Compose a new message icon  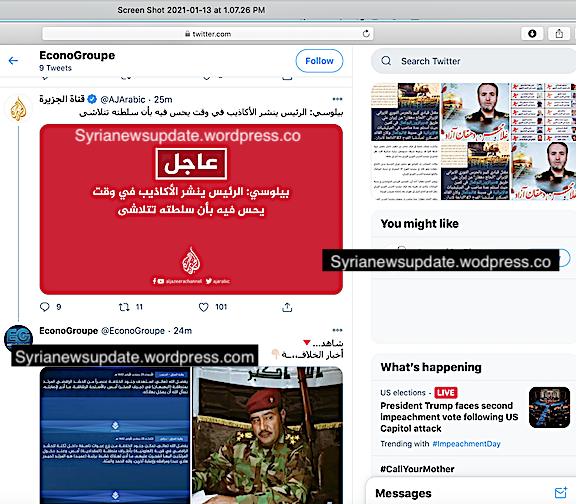click(561, 493)
